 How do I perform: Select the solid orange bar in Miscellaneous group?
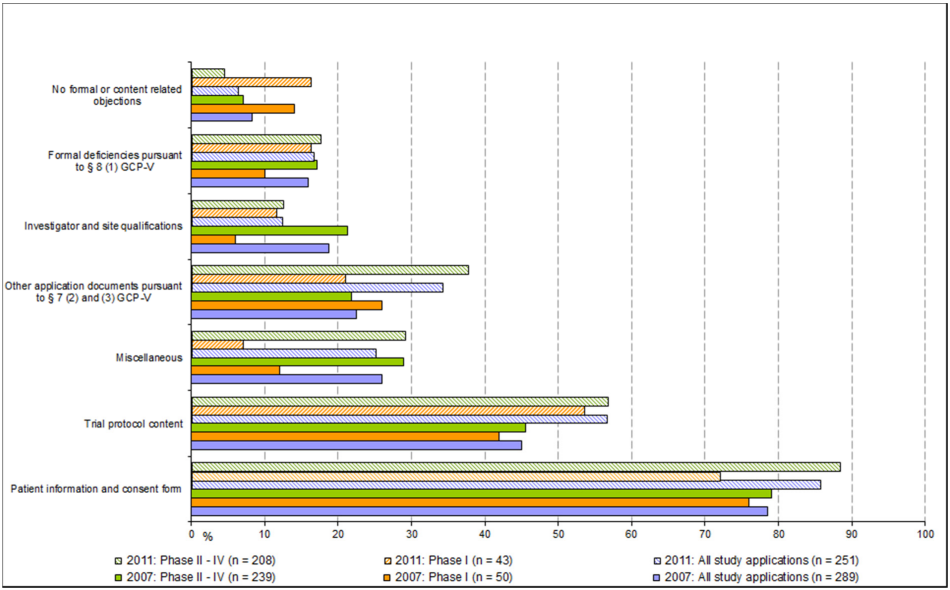pyautogui.click(x=235, y=369)
